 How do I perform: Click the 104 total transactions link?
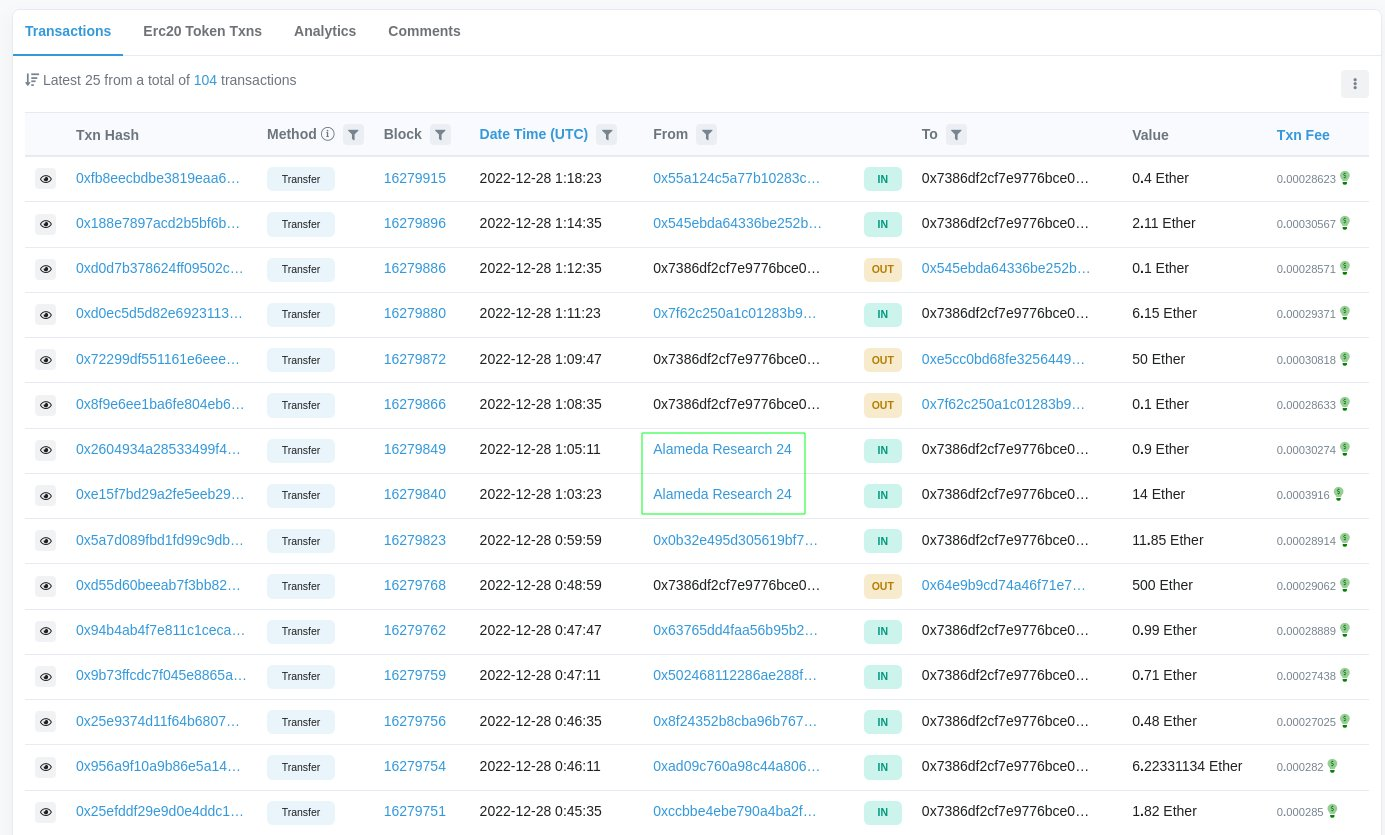[205, 80]
